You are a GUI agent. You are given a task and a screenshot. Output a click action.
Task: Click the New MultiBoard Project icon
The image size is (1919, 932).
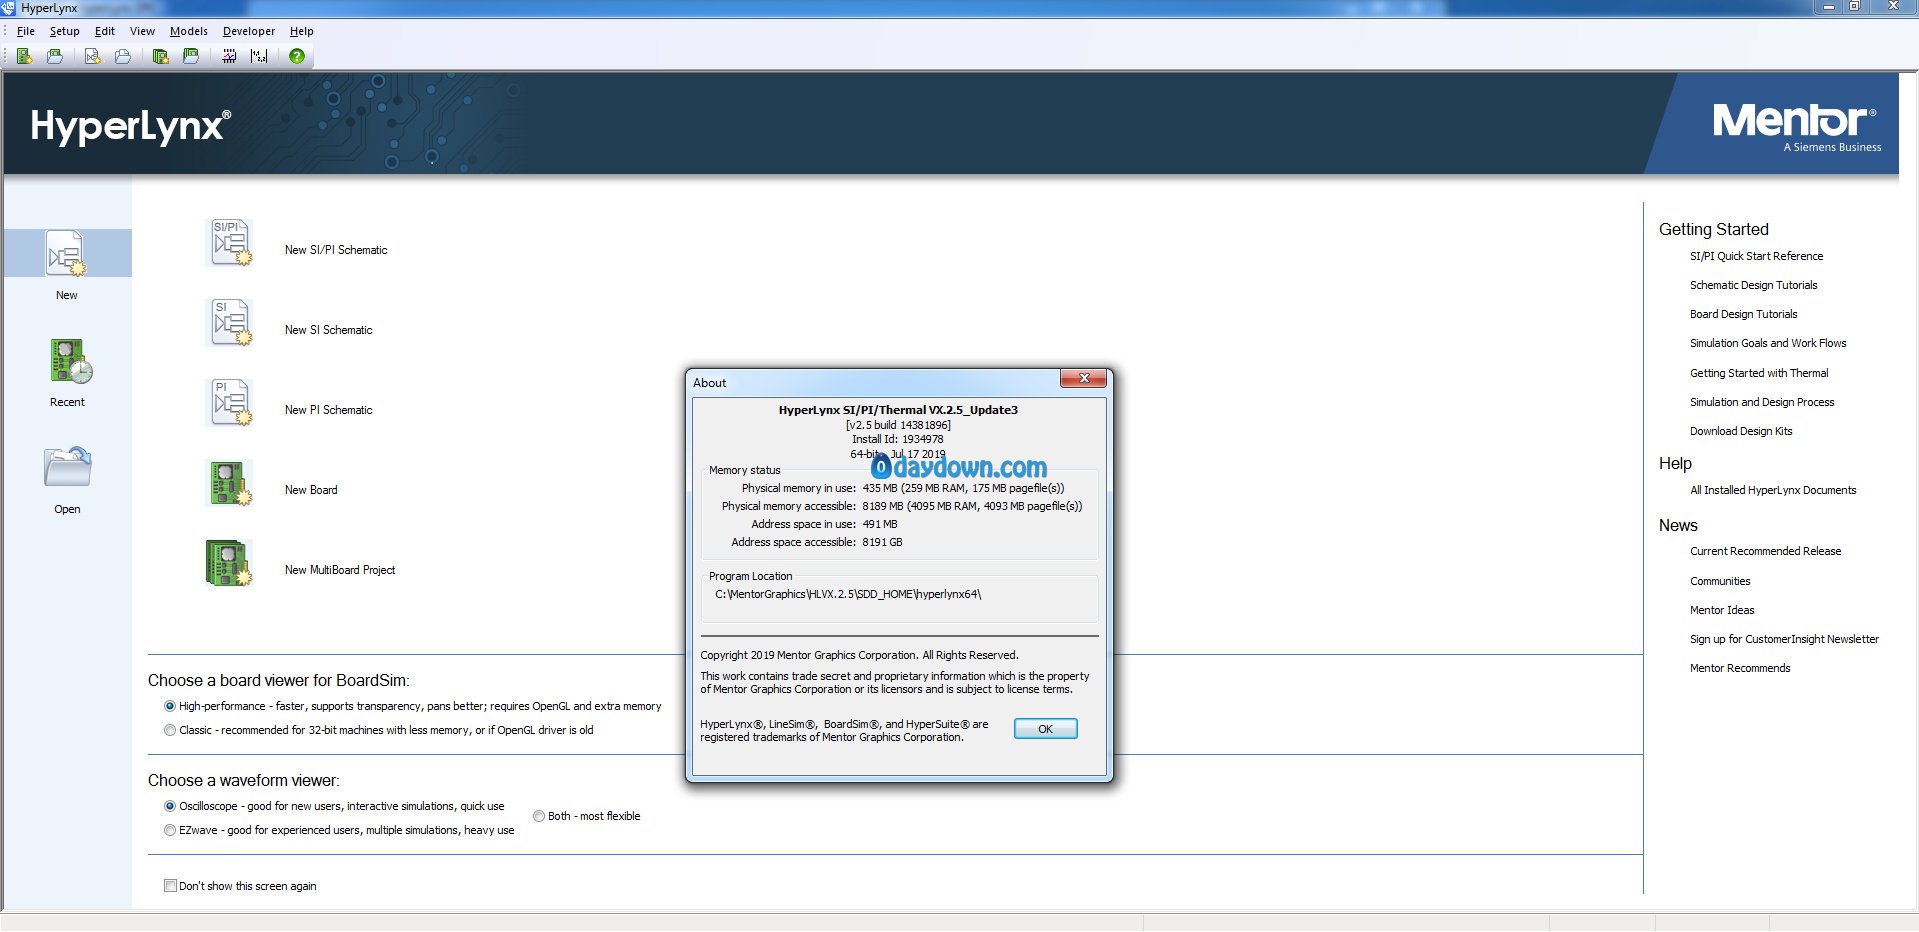click(229, 563)
